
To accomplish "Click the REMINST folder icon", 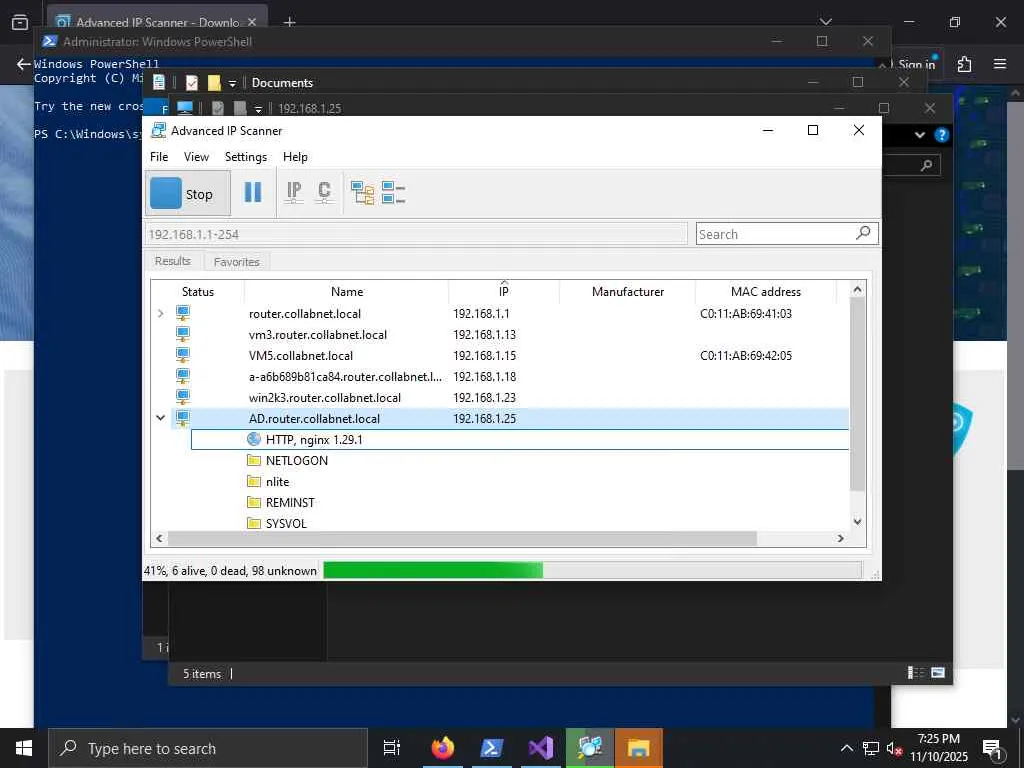I will (x=254, y=502).
